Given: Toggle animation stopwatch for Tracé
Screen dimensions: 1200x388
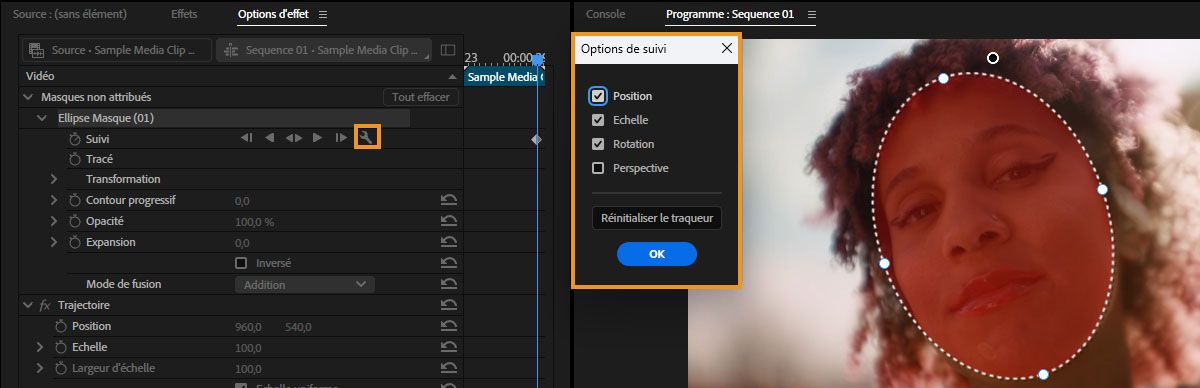Looking at the screenshot, I should [74, 159].
